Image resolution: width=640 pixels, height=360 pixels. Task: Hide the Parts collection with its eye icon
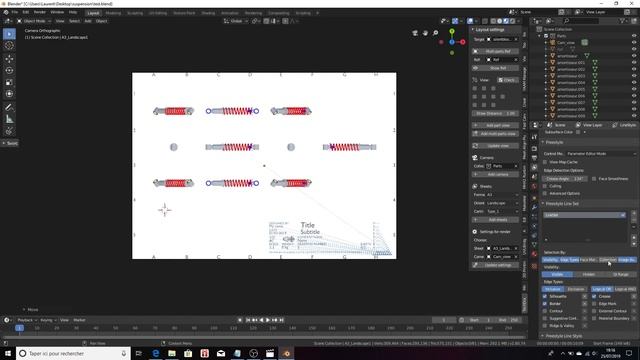coord(634,36)
